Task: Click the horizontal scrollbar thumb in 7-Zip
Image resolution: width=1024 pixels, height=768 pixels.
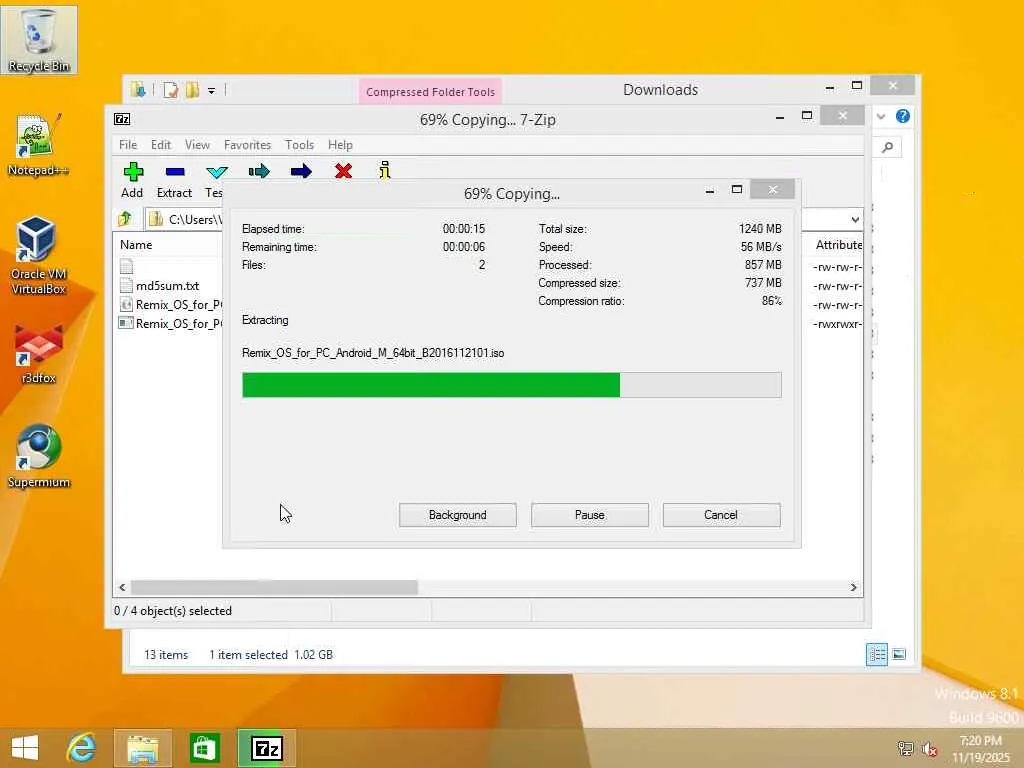Action: [x=274, y=587]
